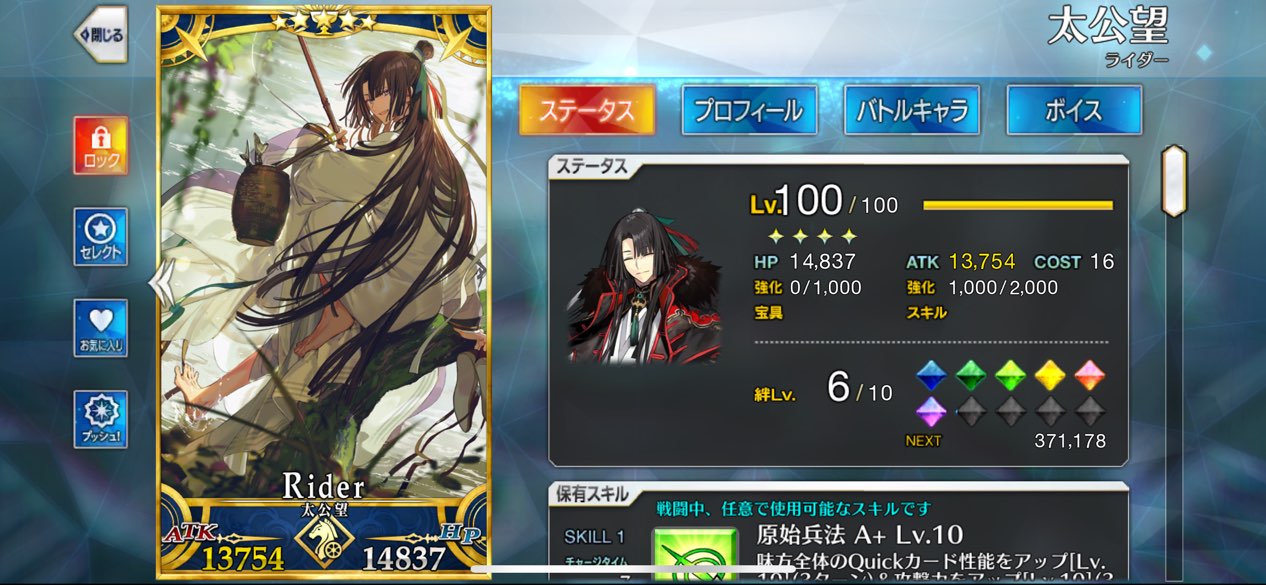The image size is (1266, 585).
Task: Tap the left arrow beside card art
Action: pyautogui.click(x=160, y=285)
